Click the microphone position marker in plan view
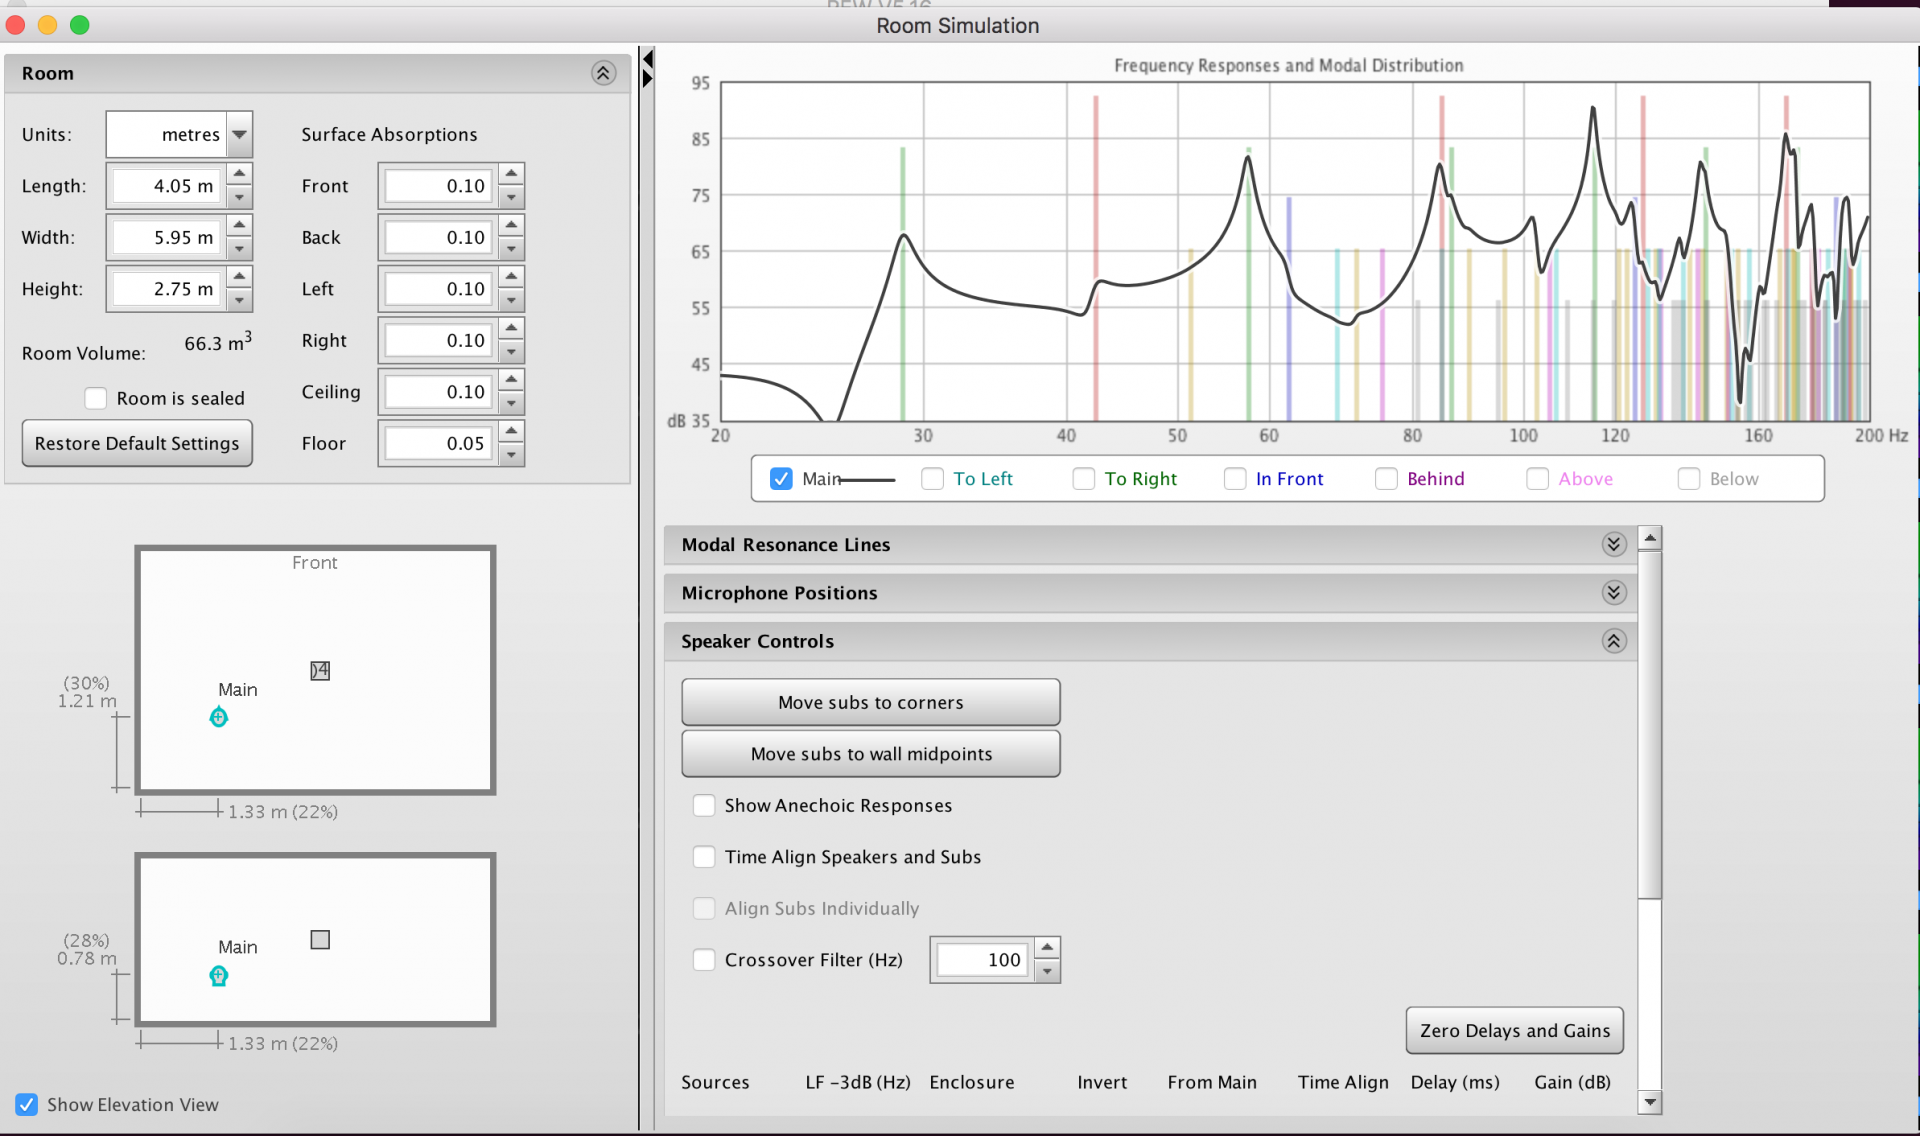The height and width of the screenshot is (1136, 1920). [x=320, y=670]
